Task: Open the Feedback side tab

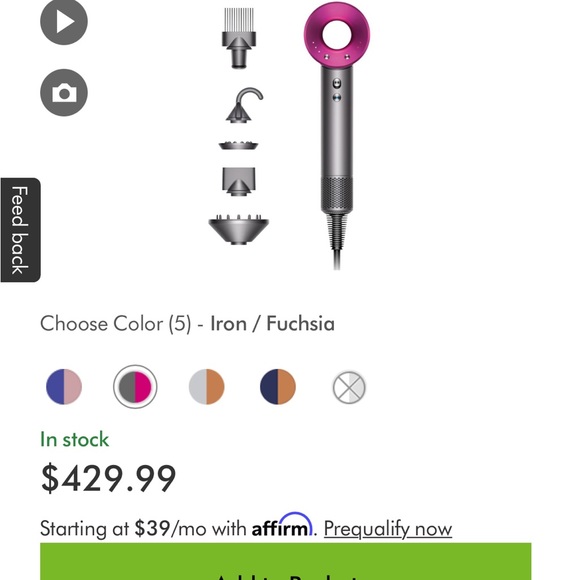Action: tap(20, 230)
